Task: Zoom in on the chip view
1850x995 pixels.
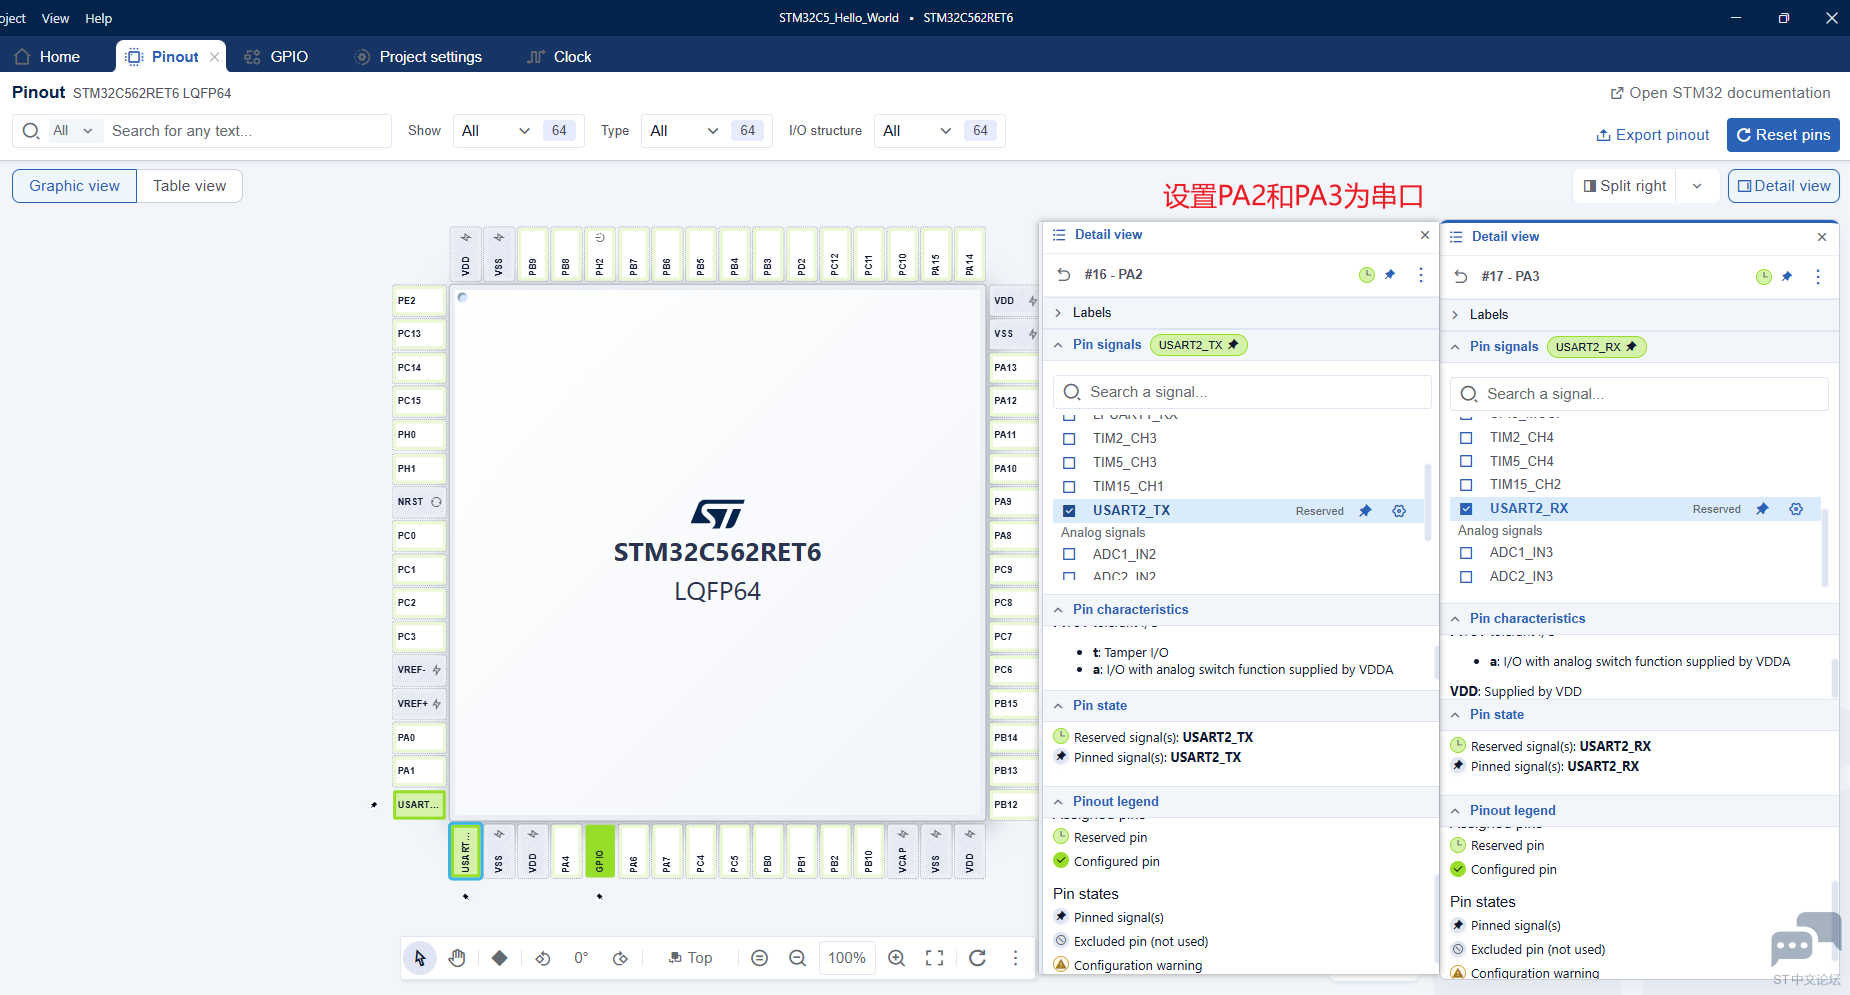Action: pos(897,958)
